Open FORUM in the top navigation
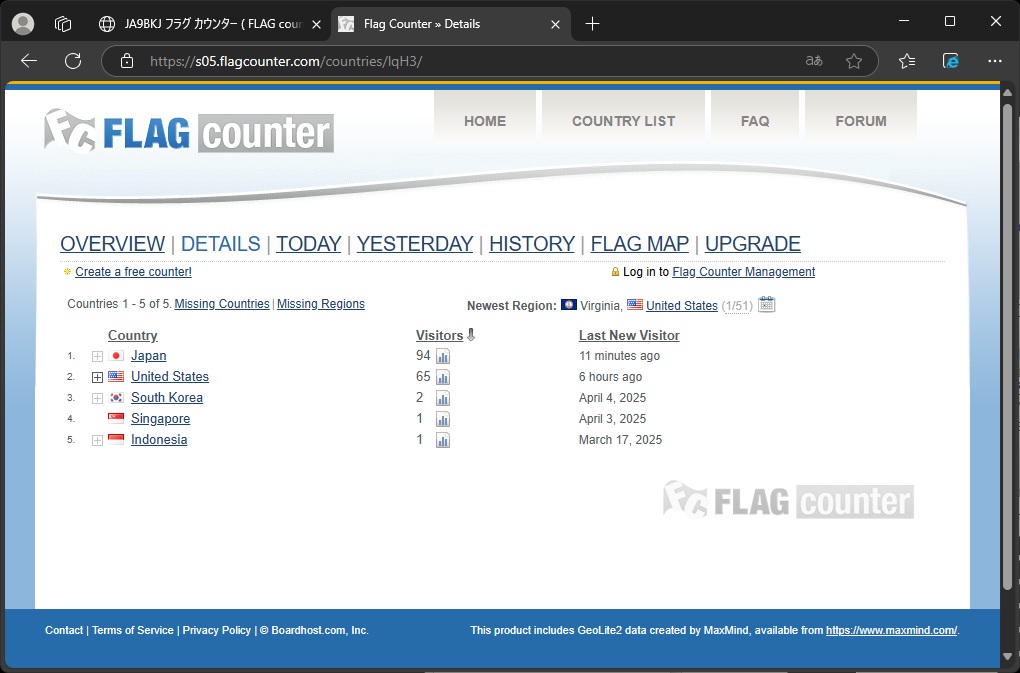The image size is (1020, 673). click(x=861, y=121)
